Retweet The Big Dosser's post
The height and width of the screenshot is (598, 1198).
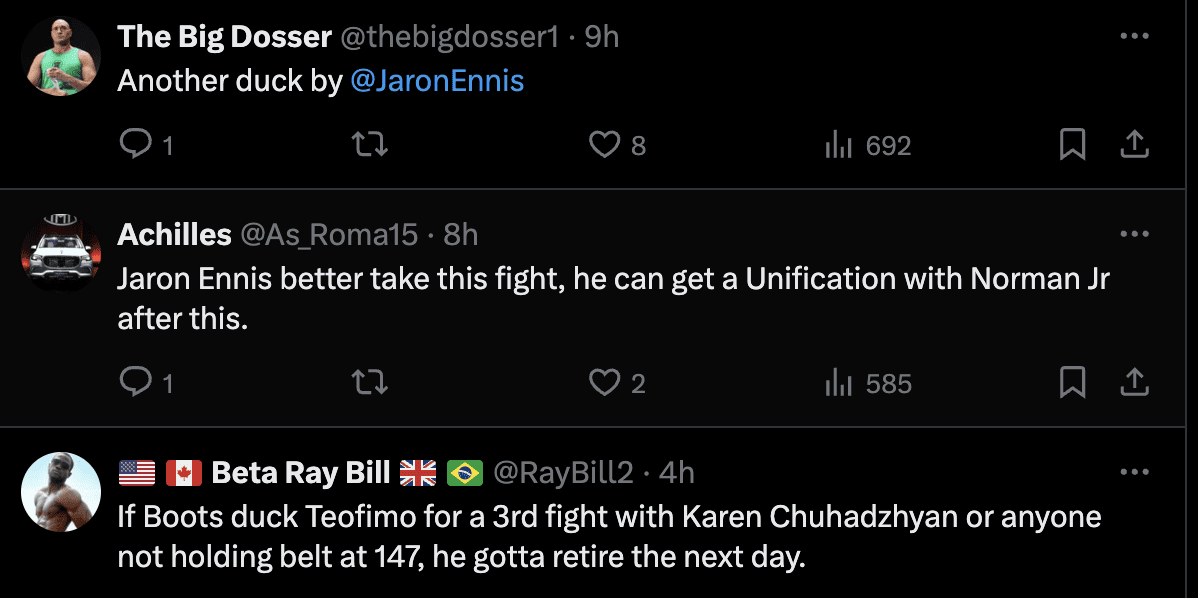click(372, 146)
